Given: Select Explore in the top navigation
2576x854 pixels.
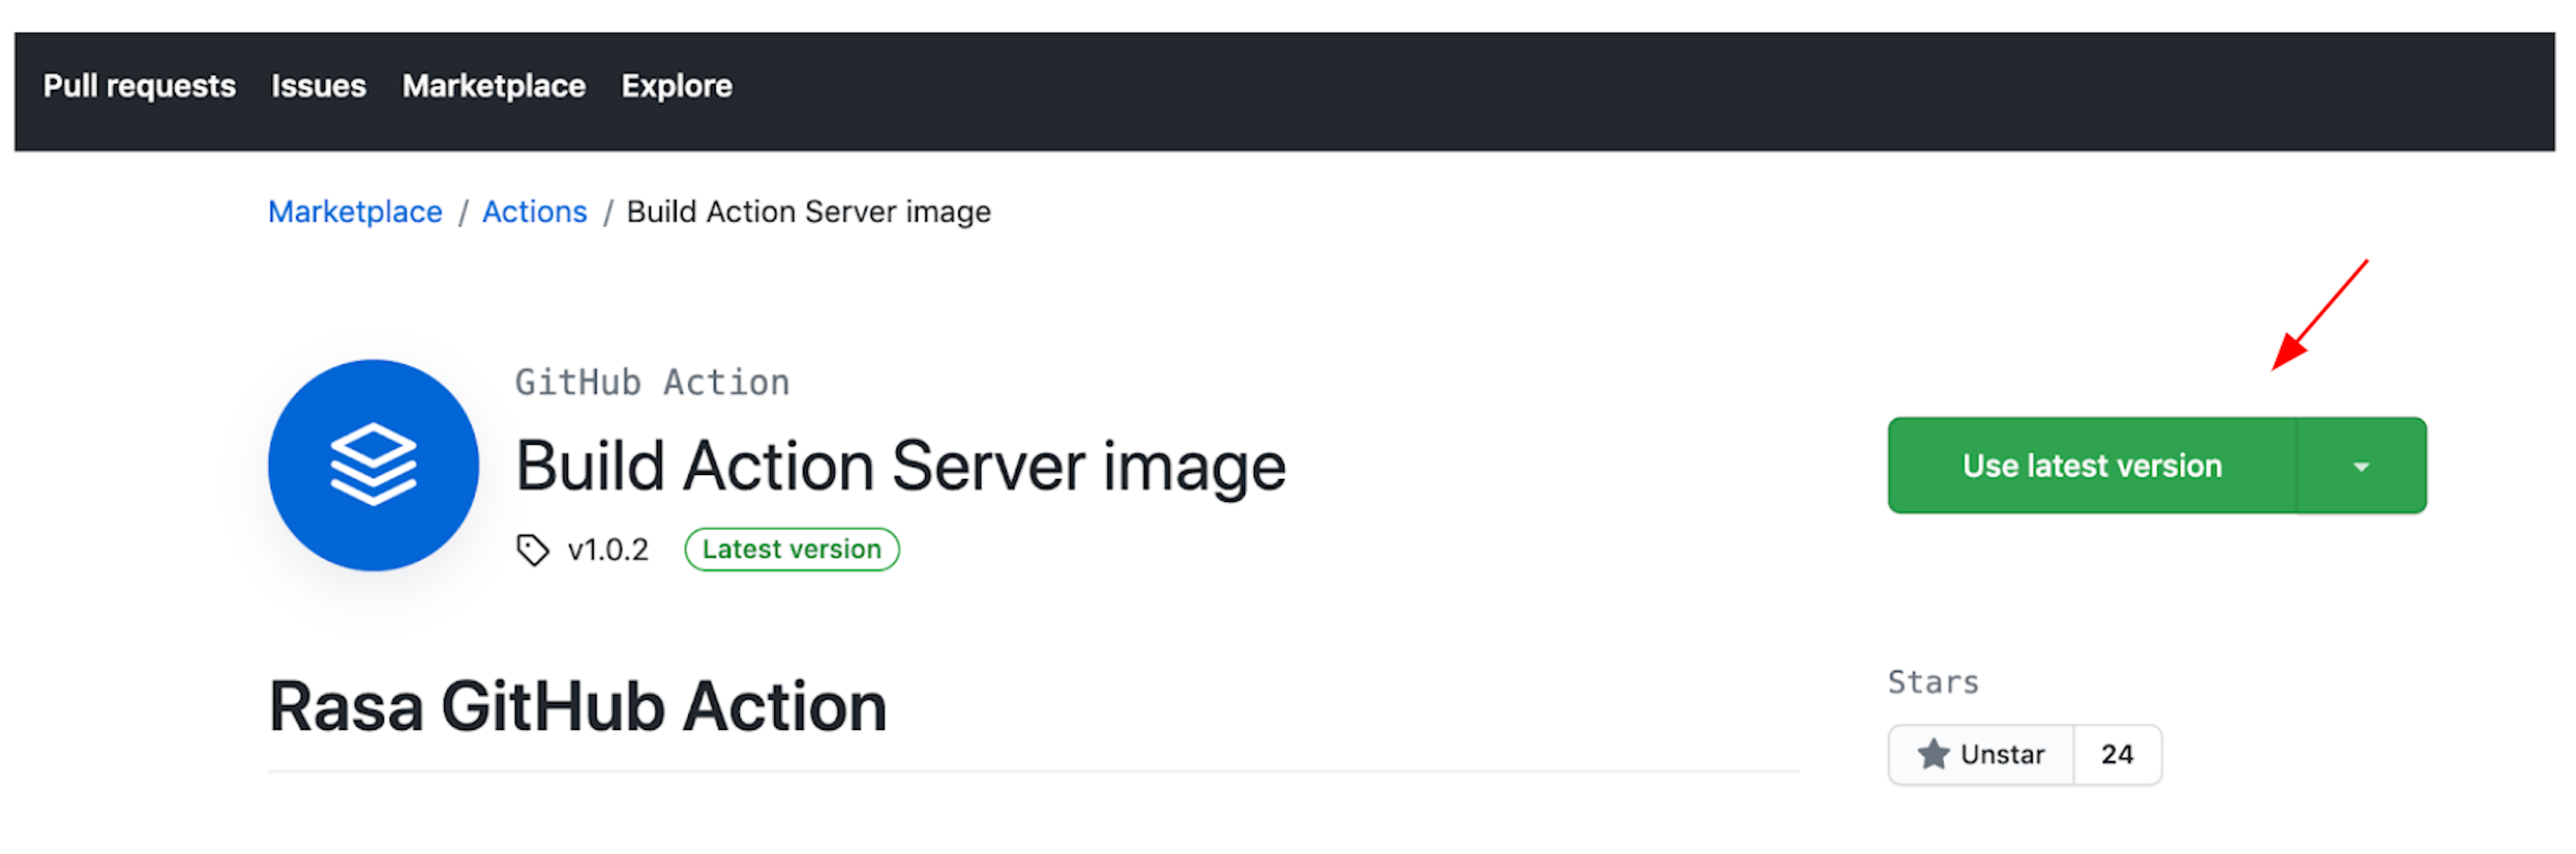Looking at the screenshot, I should click(676, 86).
